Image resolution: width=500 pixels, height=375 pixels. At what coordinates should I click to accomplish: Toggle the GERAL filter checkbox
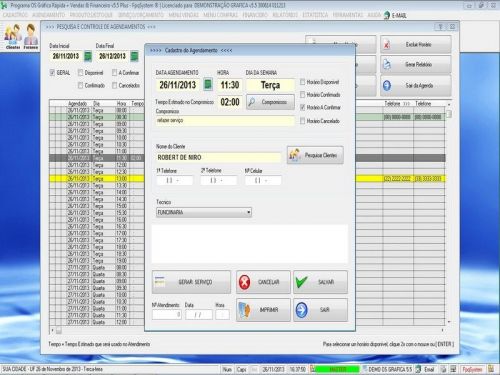52,72
